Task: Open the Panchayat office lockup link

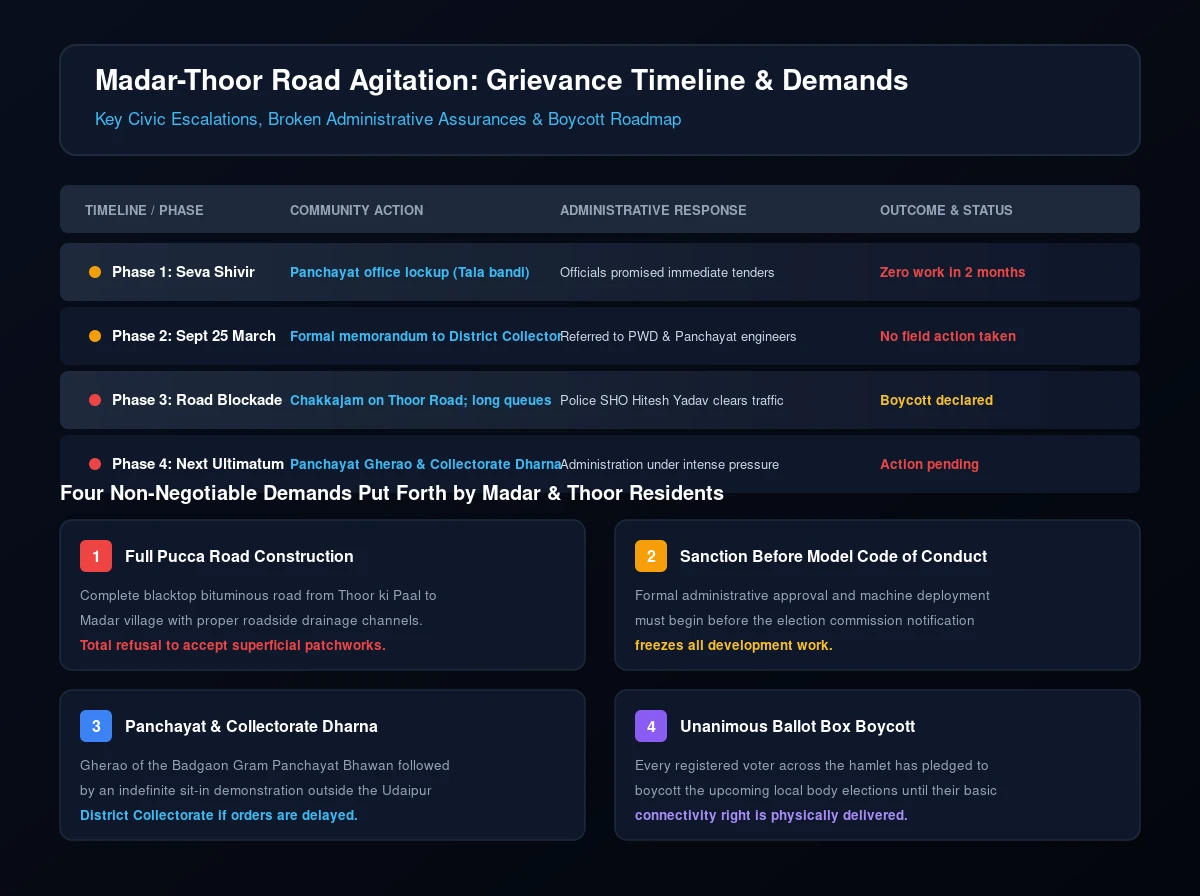Action: [410, 272]
